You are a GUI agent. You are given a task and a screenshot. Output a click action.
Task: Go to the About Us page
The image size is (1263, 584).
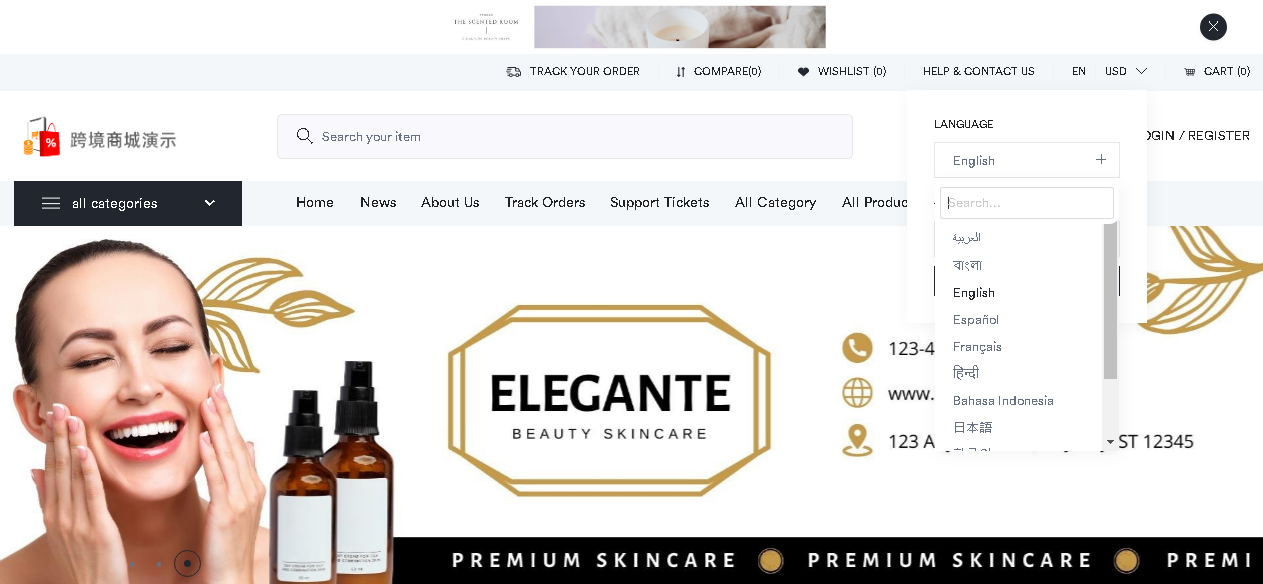450,202
